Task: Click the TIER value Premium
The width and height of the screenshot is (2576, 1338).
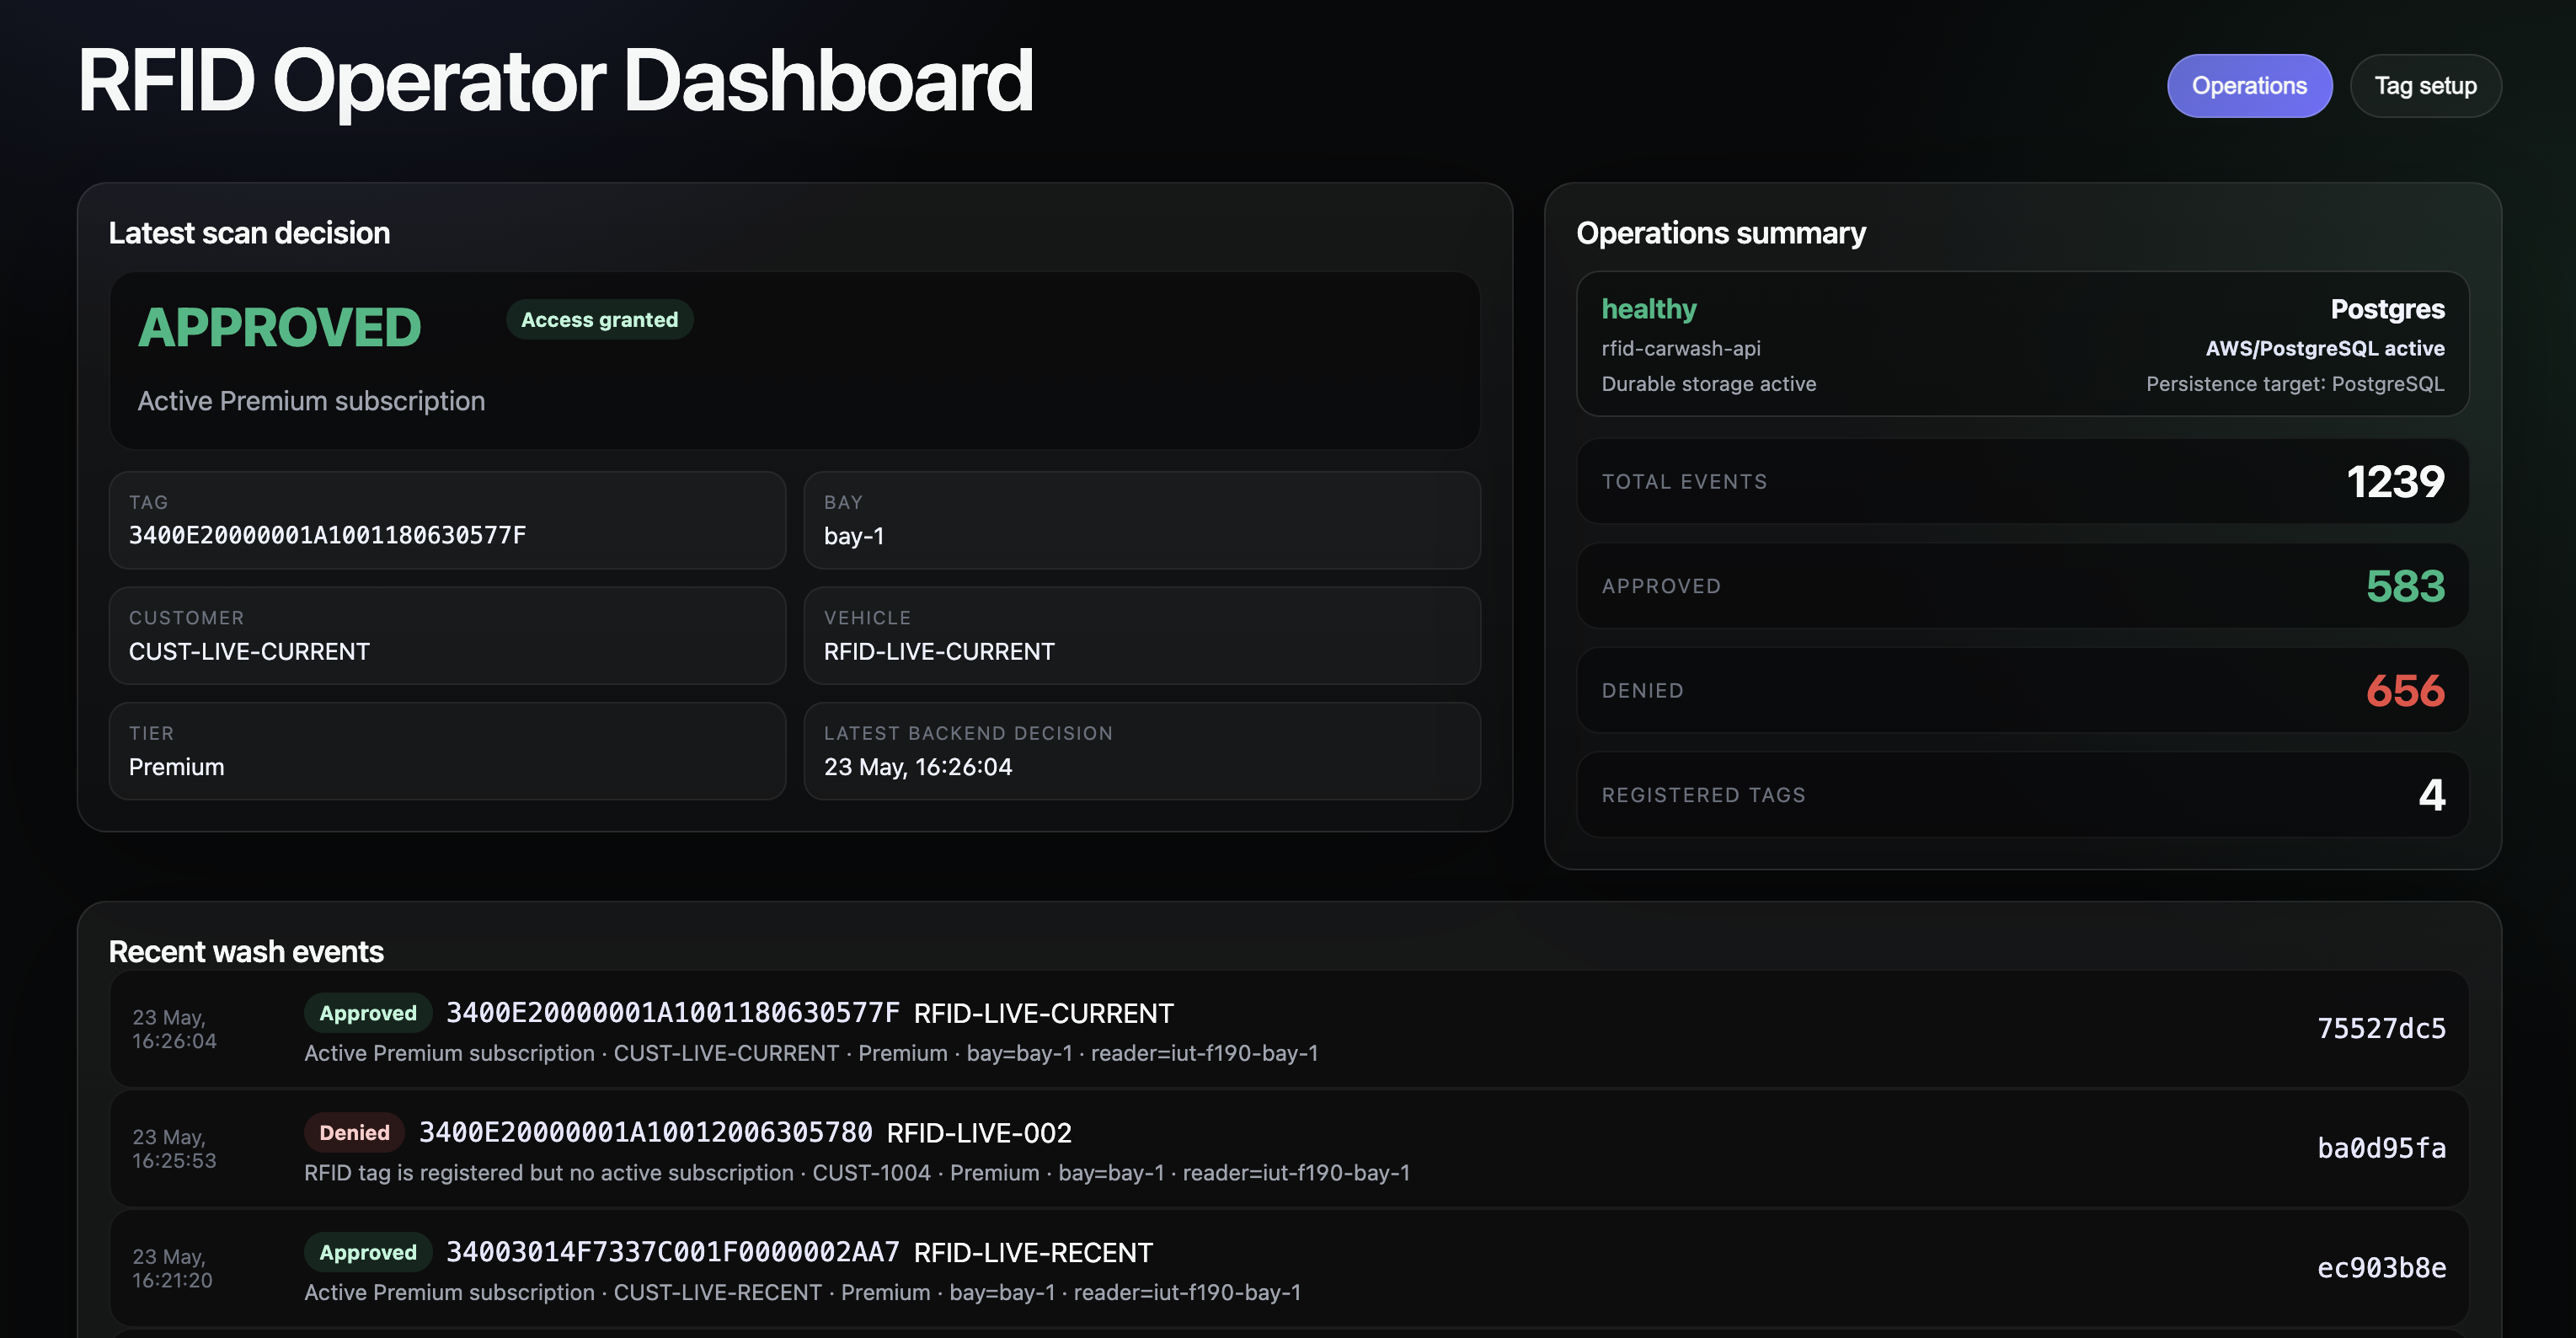Action: tap(176, 767)
